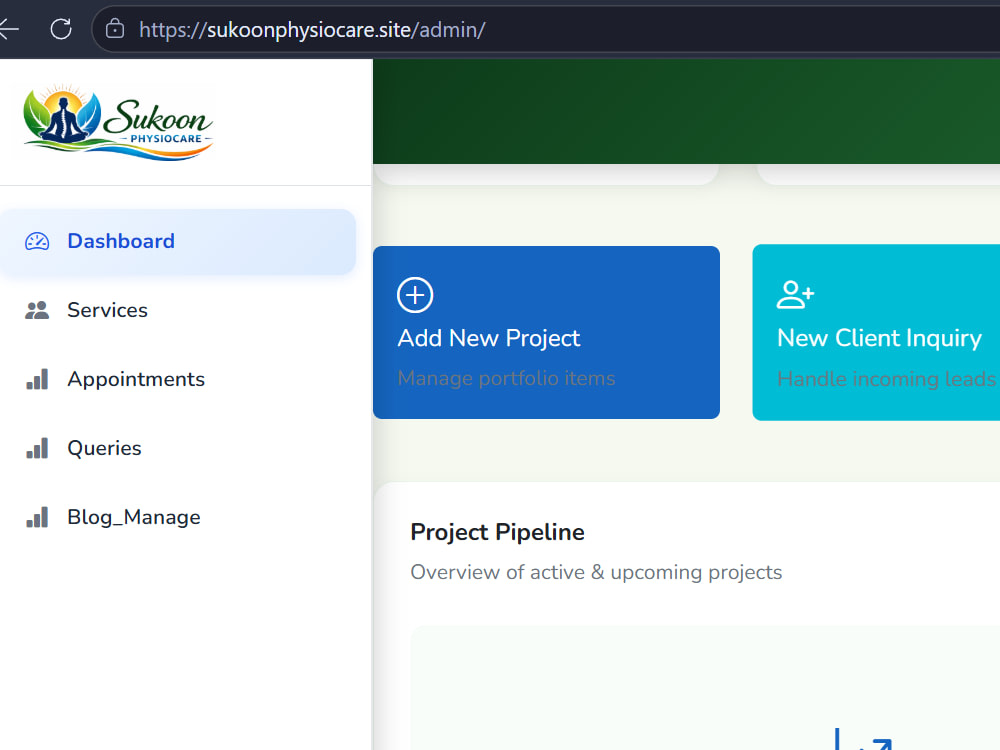Click the Handle incoming leads subtitle
1000x750 pixels.
[886, 379]
